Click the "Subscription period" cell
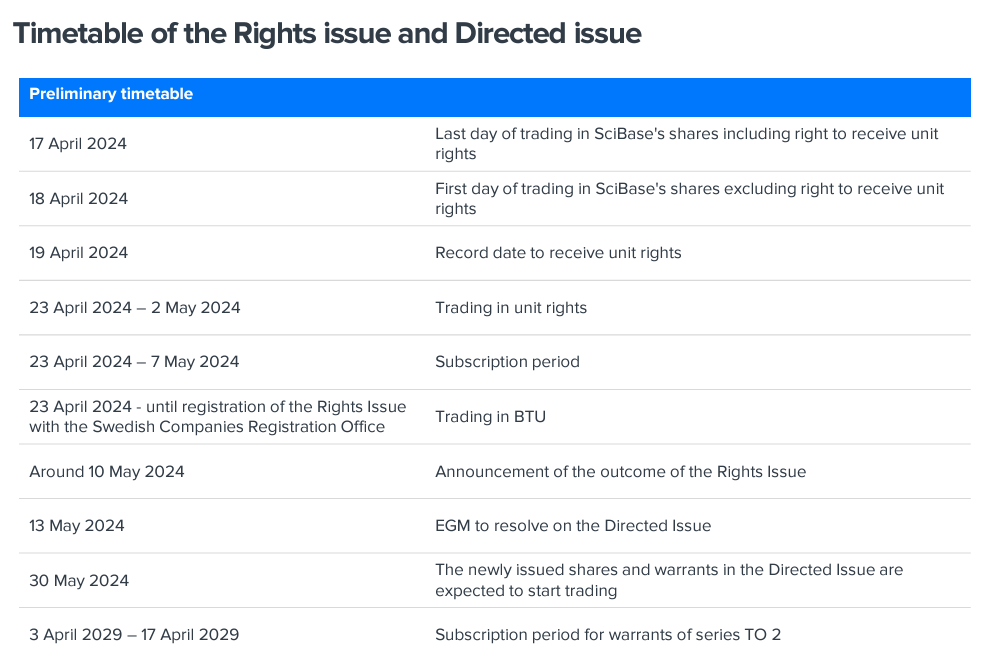993x663 pixels. 507,362
